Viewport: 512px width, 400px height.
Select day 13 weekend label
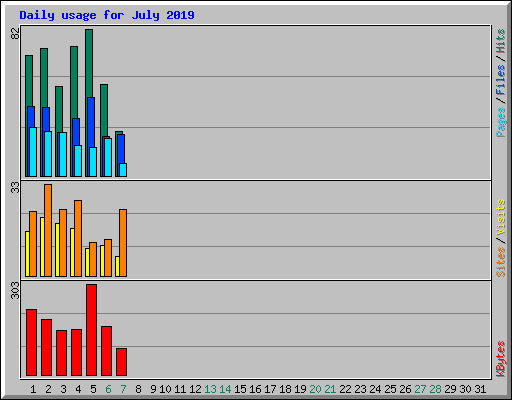210,389
